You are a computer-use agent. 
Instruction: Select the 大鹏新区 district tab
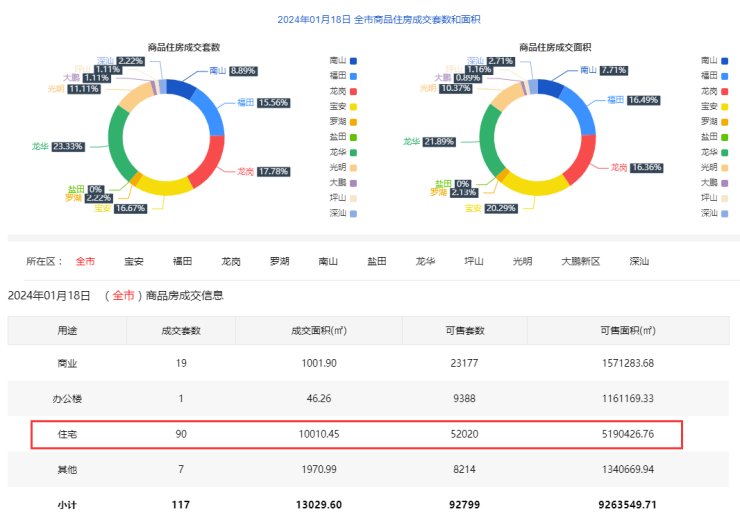580,262
